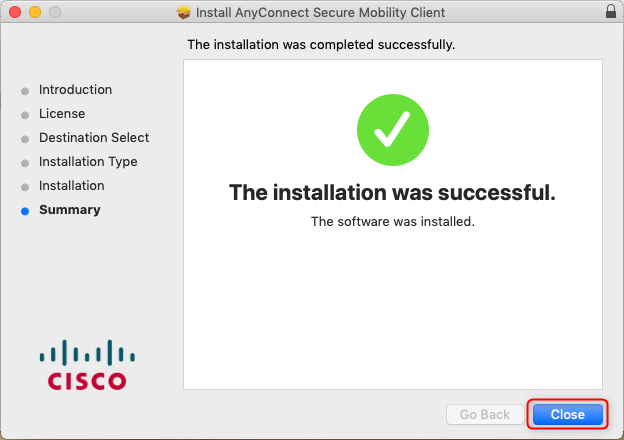Viewport: 624px width, 440px height.
Task: Click the lock icon in title bar
Action: pyautogui.click(x=611, y=12)
